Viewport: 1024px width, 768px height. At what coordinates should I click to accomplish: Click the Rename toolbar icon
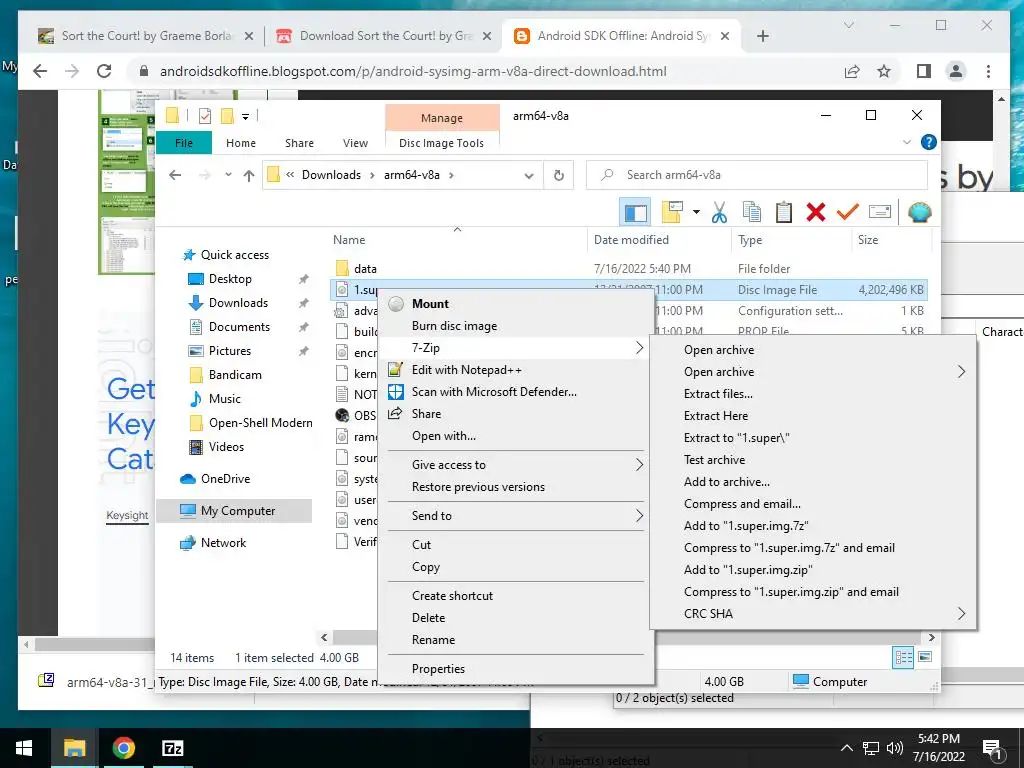pyautogui.click(x=880, y=212)
